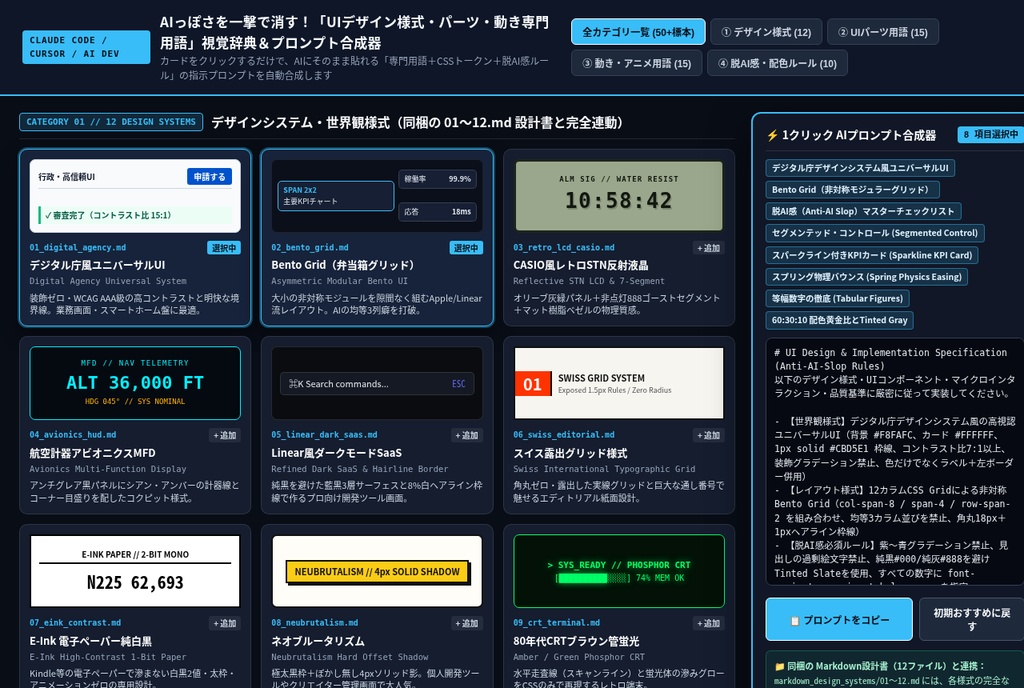The image size is (1024, 688).
Task: Click the E-Ink 電子ペーパー純白黒 card title
Action: 90,641
